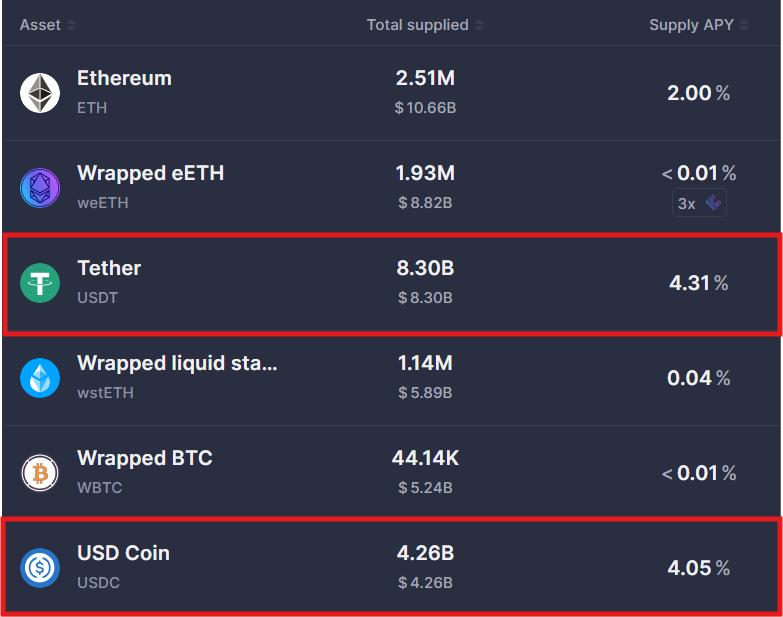Click the 4.05% USDC supply APY

coord(698,568)
